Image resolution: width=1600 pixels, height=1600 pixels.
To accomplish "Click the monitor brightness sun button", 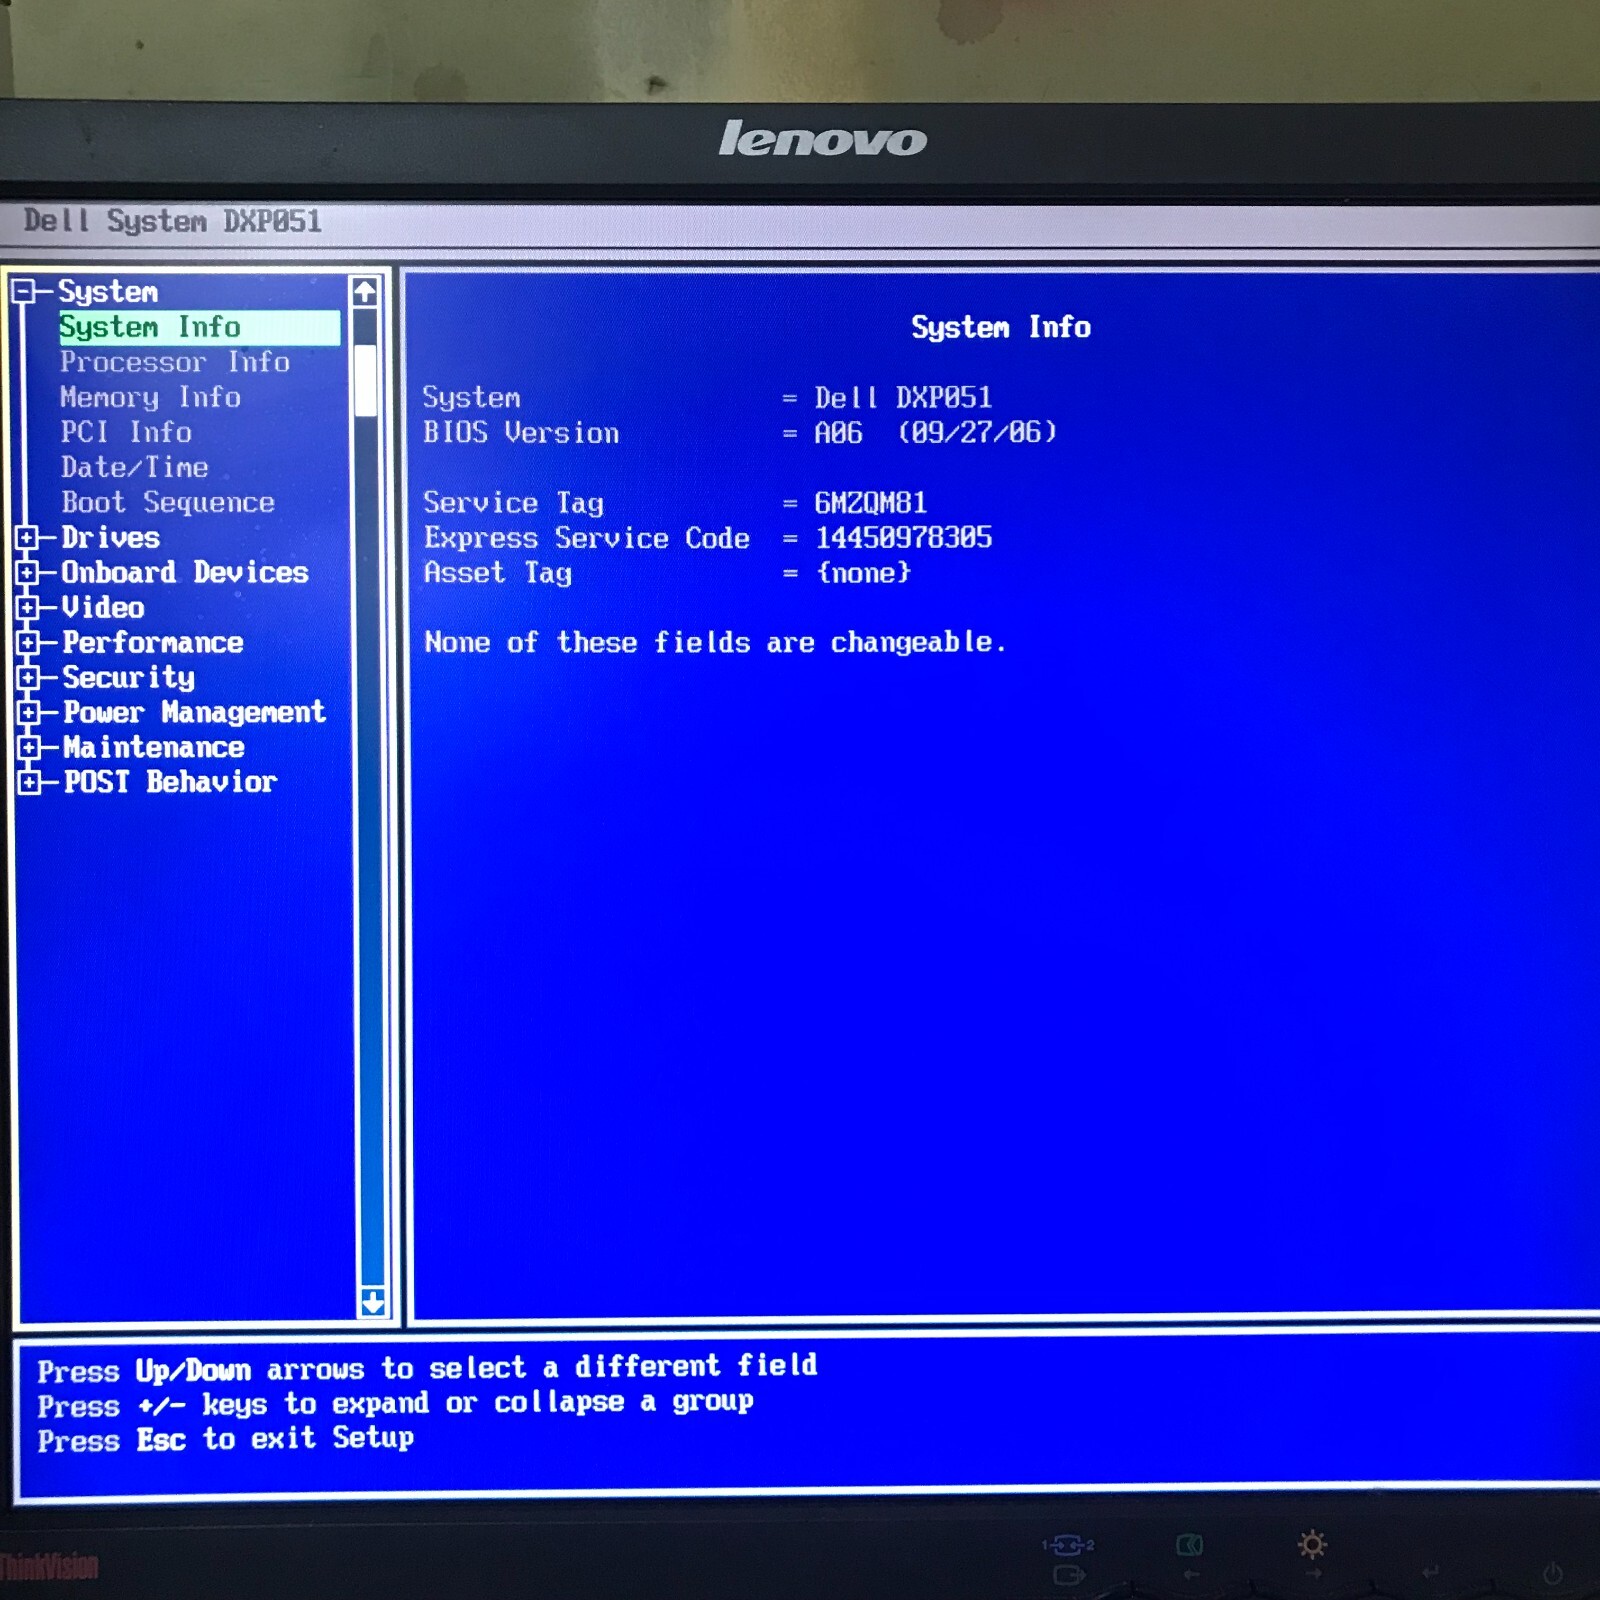I will (1312, 1545).
